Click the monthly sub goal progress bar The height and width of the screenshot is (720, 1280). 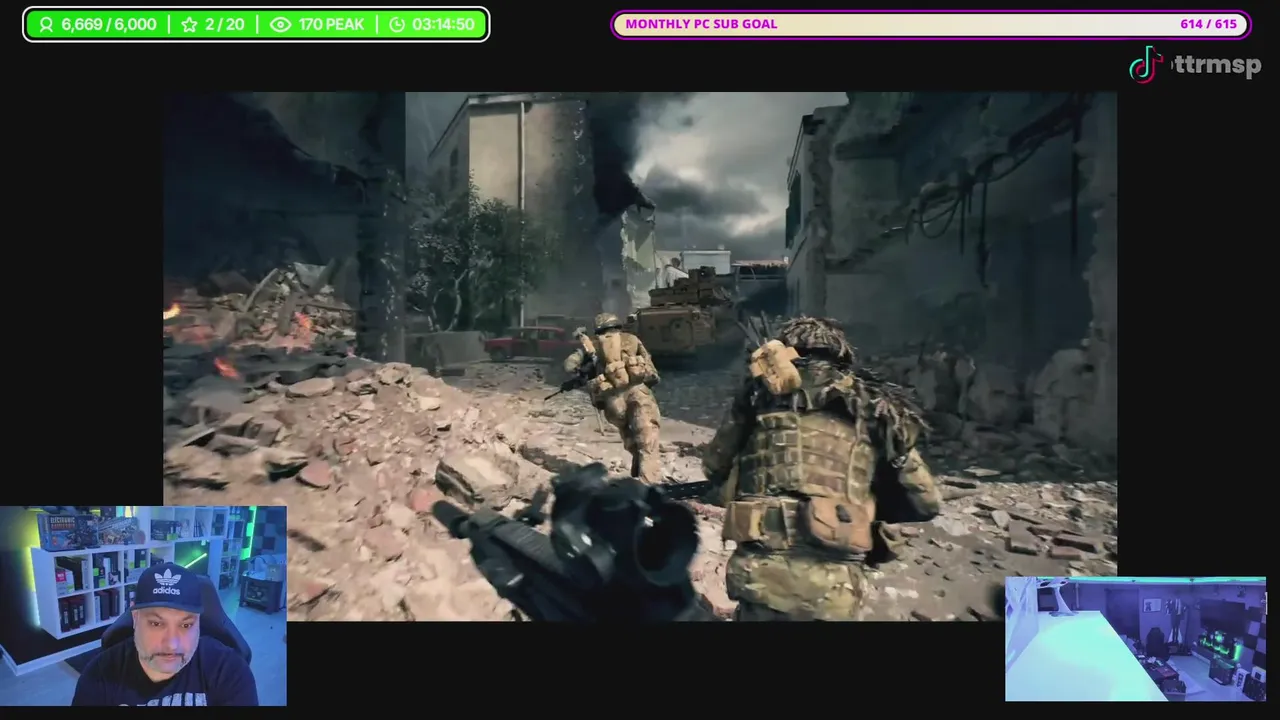coord(931,25)
